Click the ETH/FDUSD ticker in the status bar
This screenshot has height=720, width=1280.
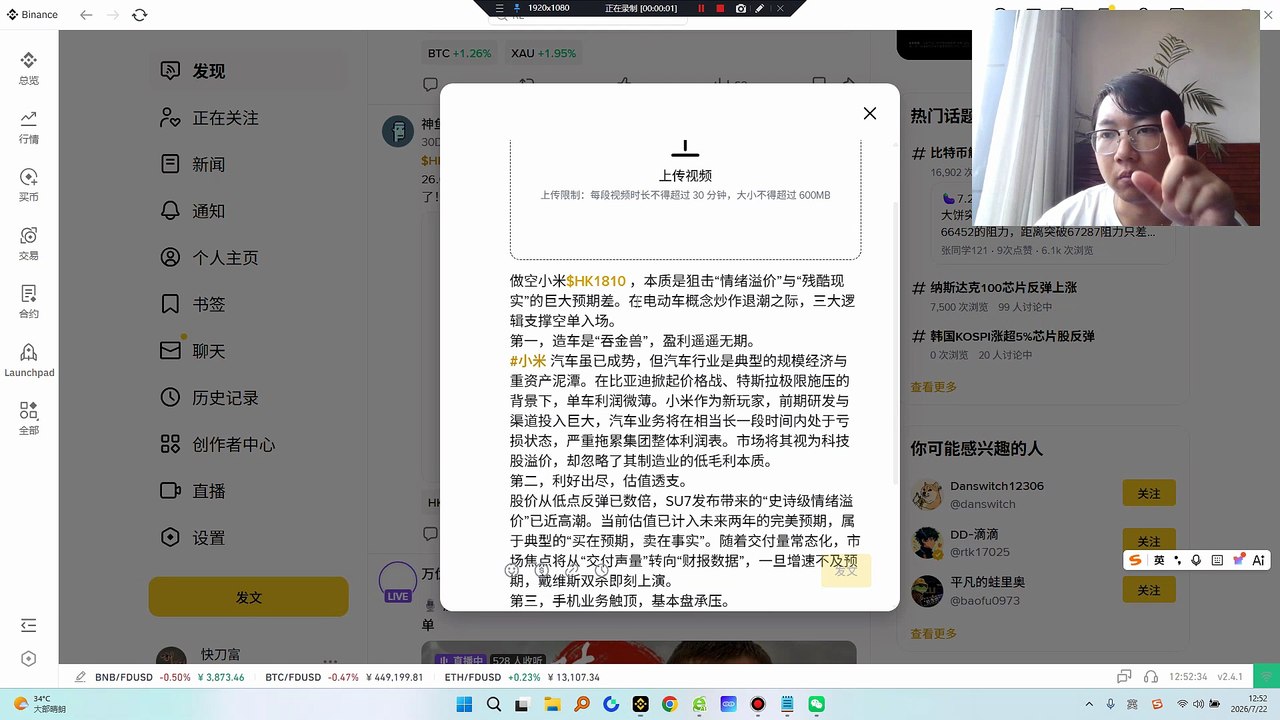tap(521, 677)
